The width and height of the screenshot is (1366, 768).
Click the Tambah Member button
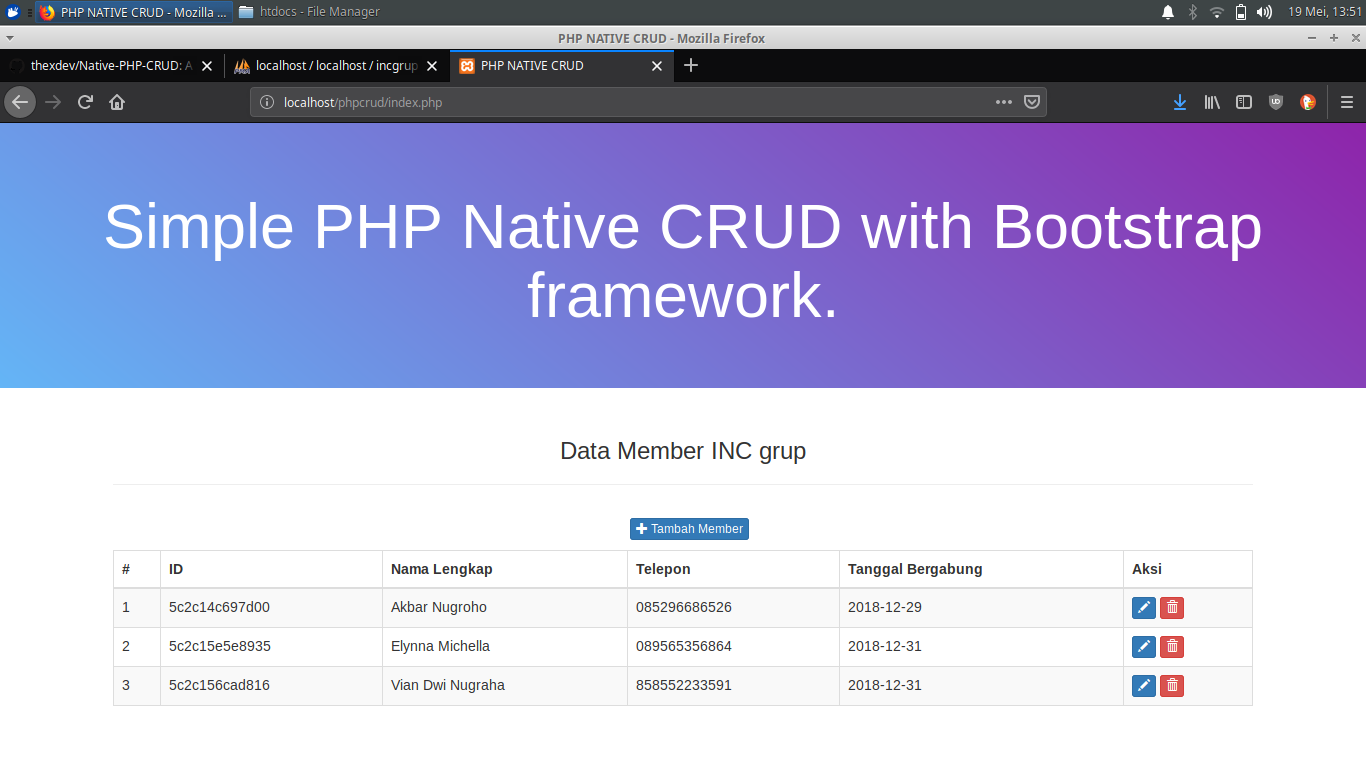(689, 529)
